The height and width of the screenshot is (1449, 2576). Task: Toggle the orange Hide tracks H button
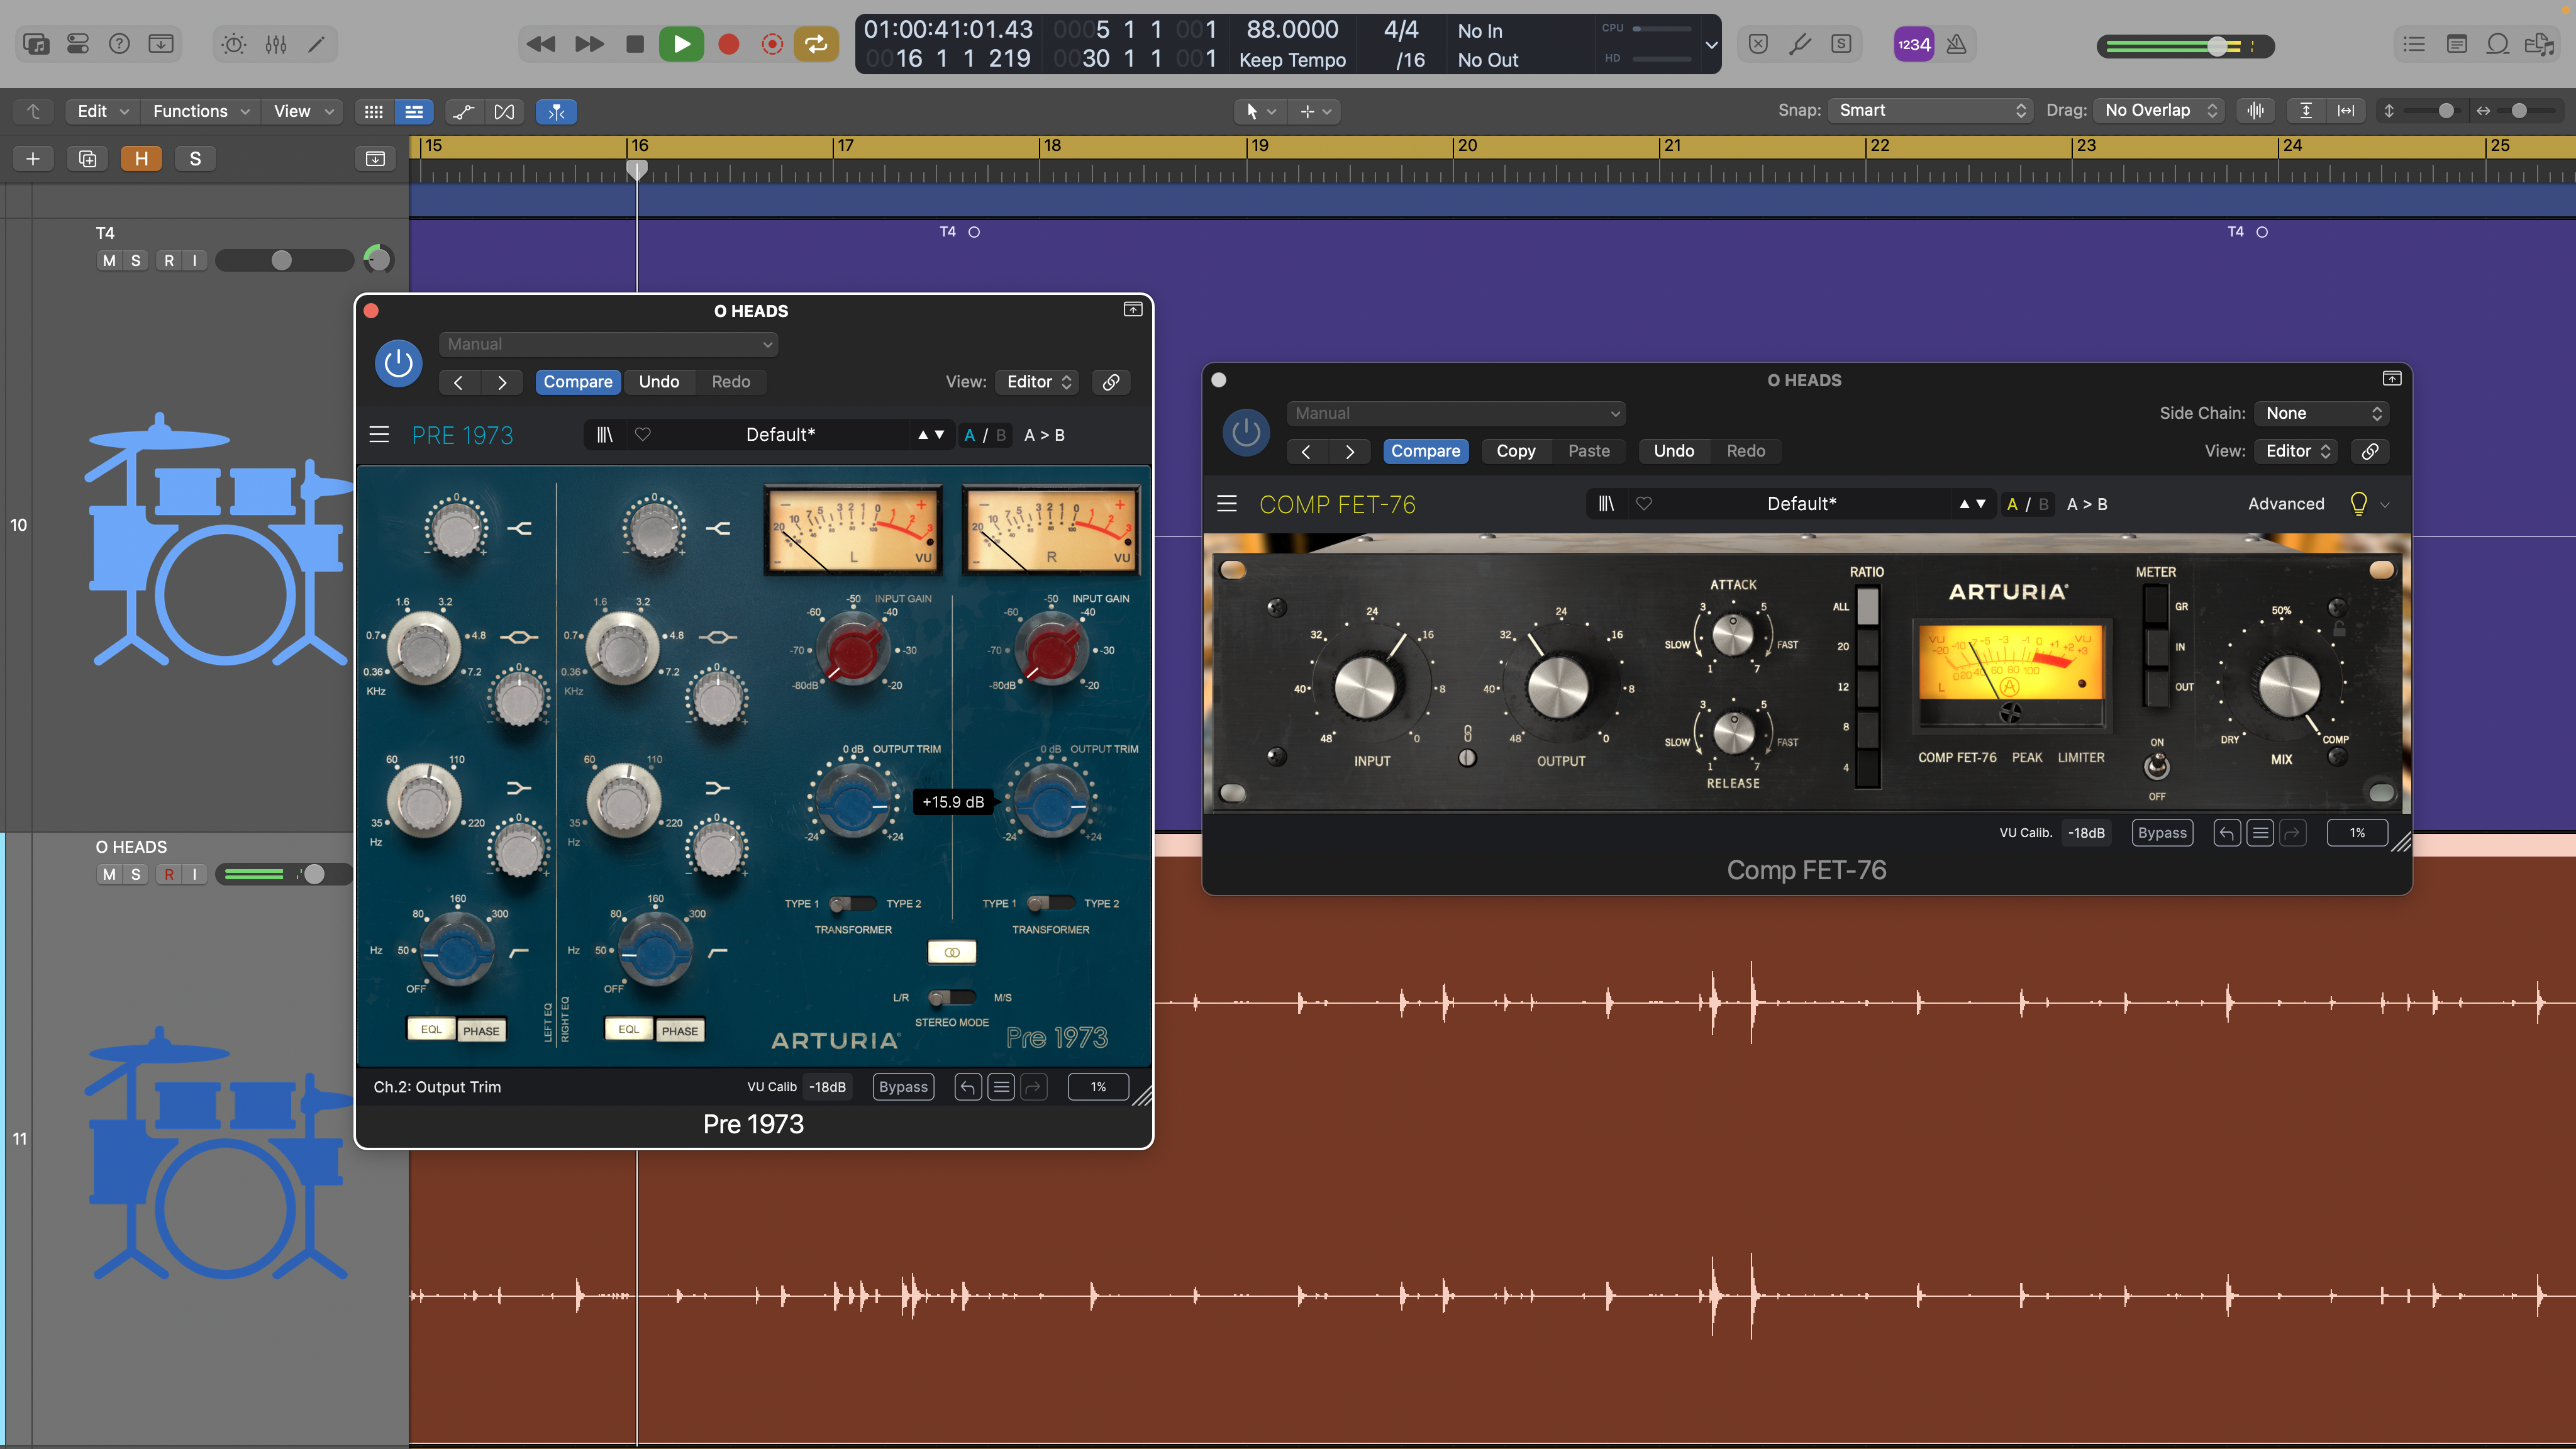tap(141, 158)
